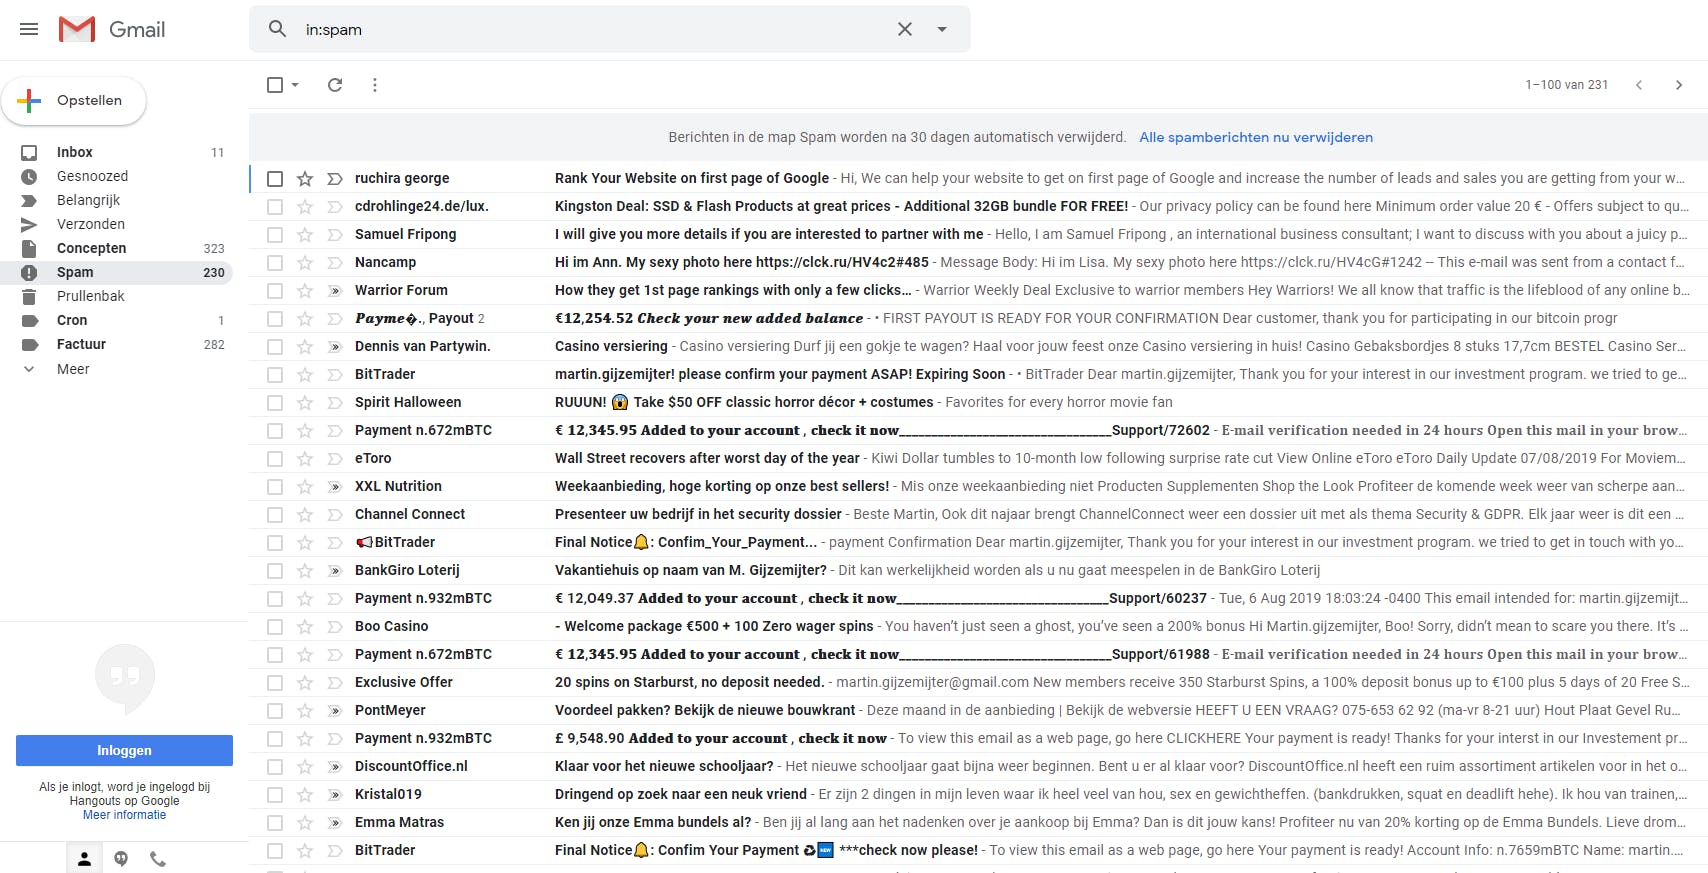This screenshot has height=873, width=1708.
Task: Open the more options three-dot menu
Action: click(x=375, y=85)
